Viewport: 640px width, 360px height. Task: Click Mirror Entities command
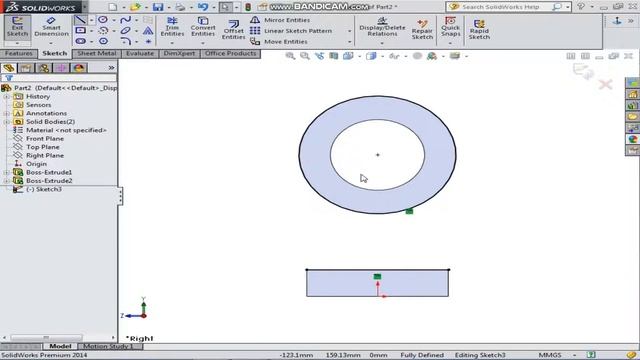point(280,20)
